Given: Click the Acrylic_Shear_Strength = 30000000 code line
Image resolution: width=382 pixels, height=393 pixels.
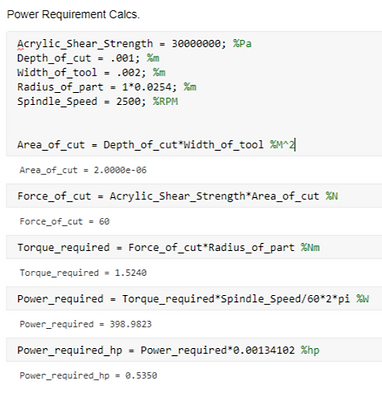Looking at the screenshot, I should 134,44.
